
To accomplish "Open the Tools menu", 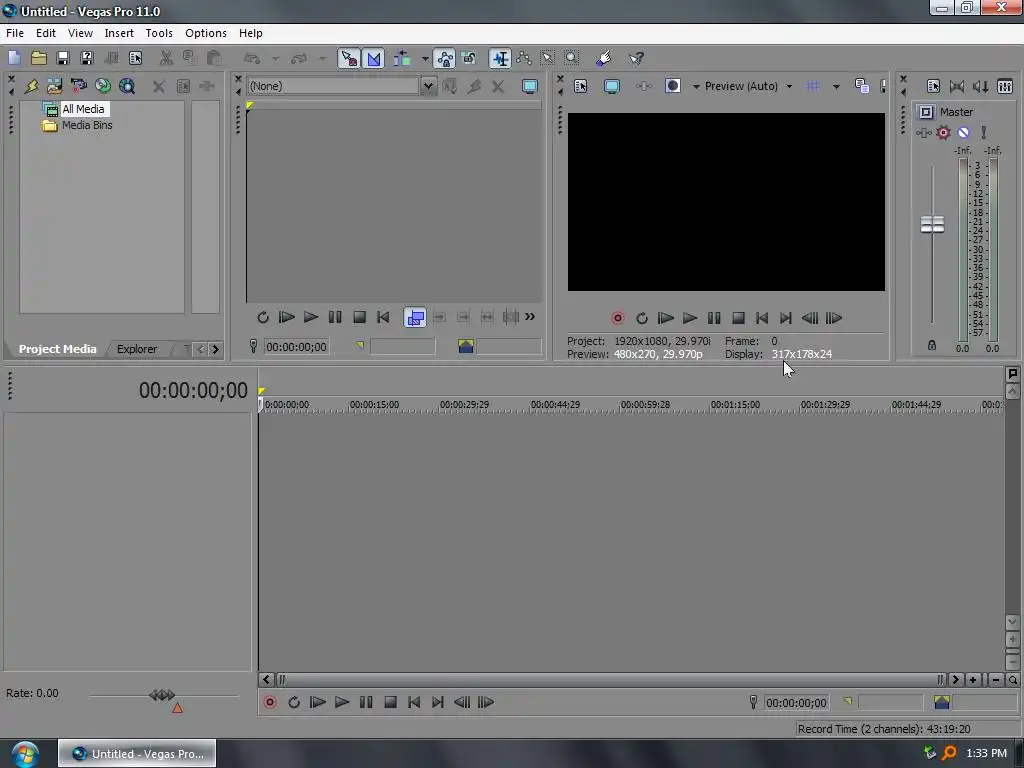I will coord(159,33).
